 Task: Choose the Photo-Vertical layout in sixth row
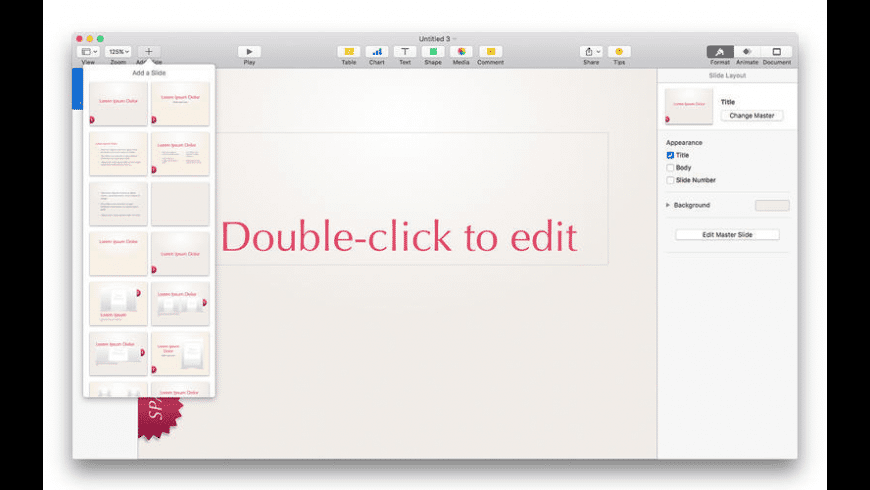[x=180, y=353]
